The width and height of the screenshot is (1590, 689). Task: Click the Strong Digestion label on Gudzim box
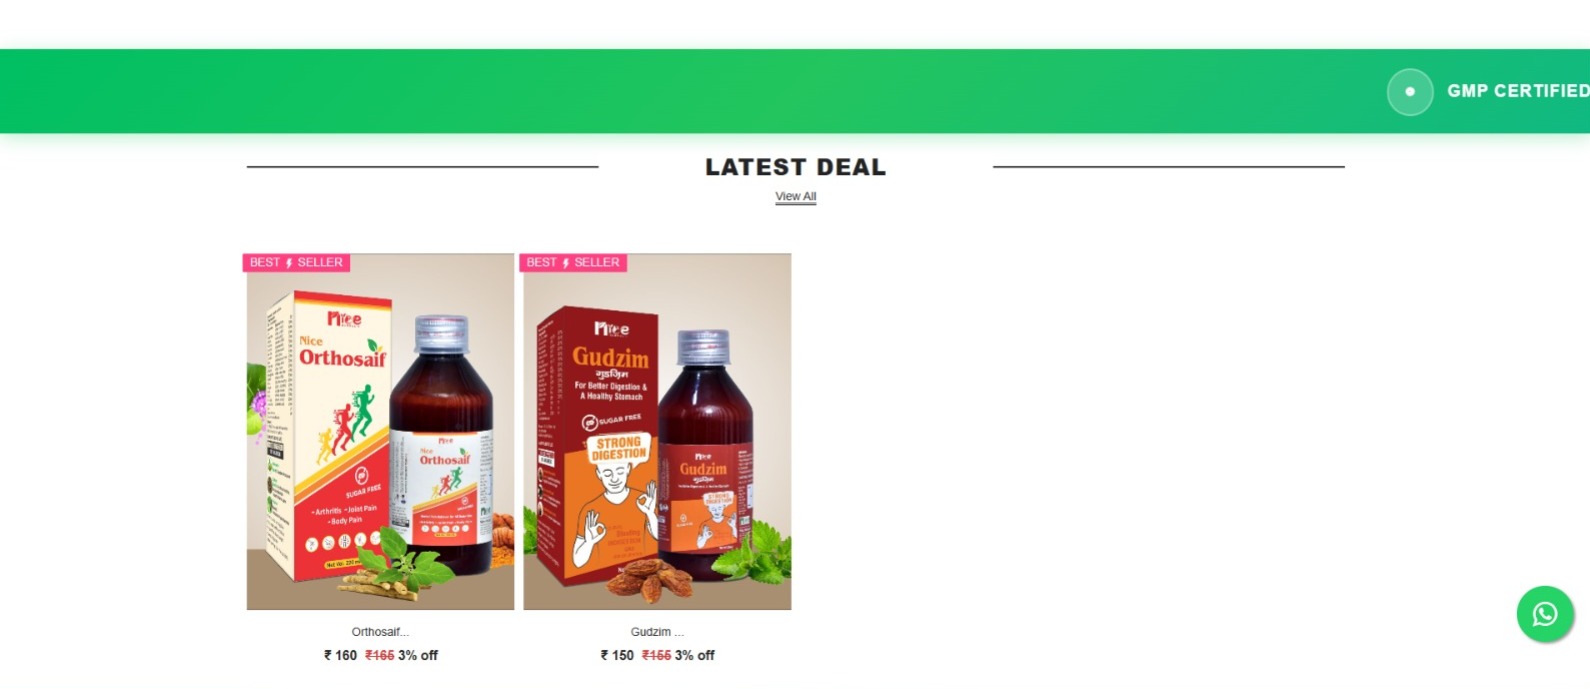(x=619, y=448)
